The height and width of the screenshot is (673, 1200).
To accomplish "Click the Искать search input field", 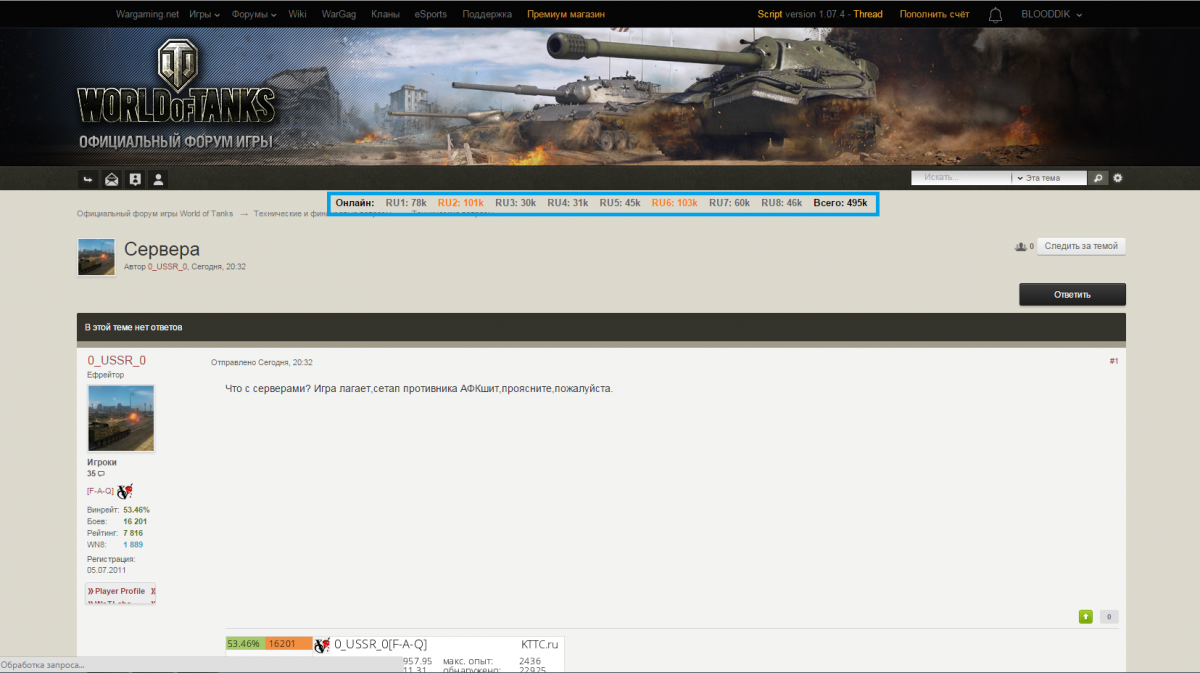I will (x=961, y=178).
